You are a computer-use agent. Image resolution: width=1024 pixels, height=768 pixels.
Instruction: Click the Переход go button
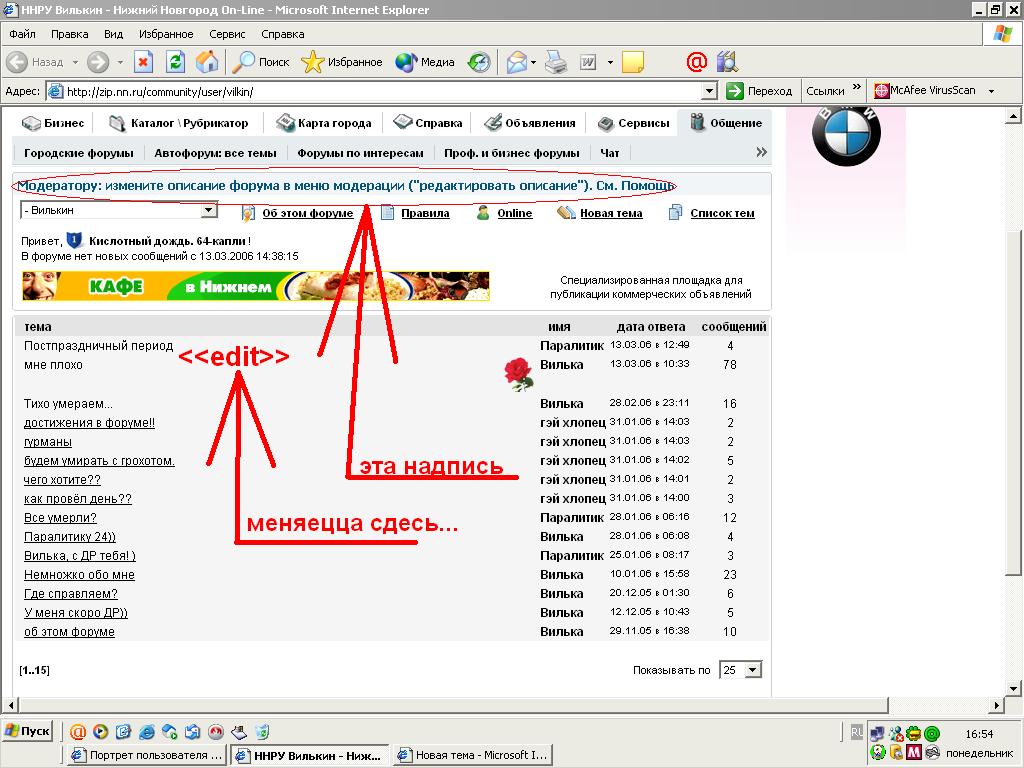(759, 91)
